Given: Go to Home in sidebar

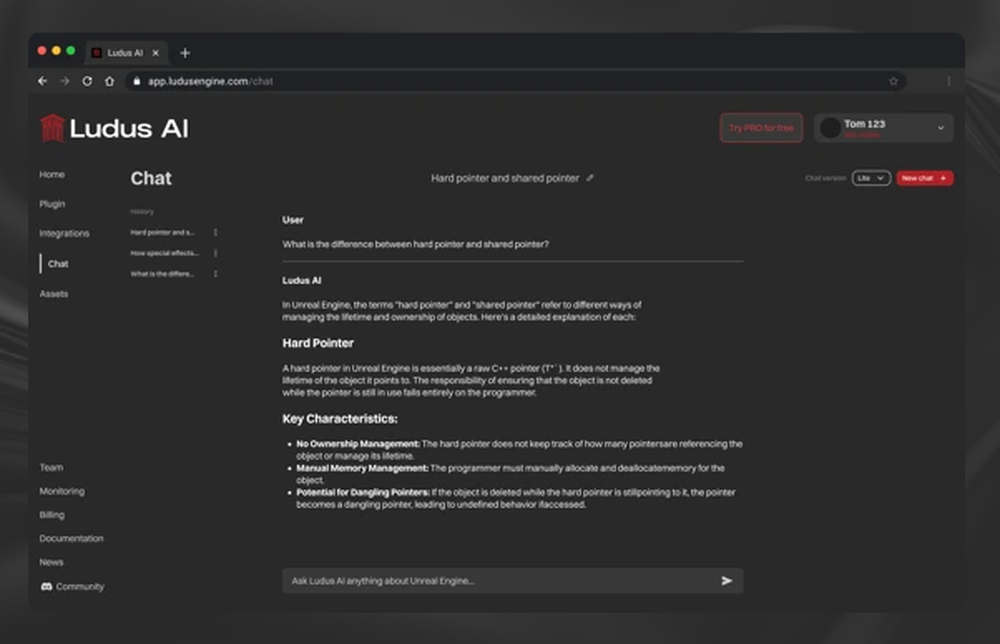Looking at the screenshot, I should (52, 174).
